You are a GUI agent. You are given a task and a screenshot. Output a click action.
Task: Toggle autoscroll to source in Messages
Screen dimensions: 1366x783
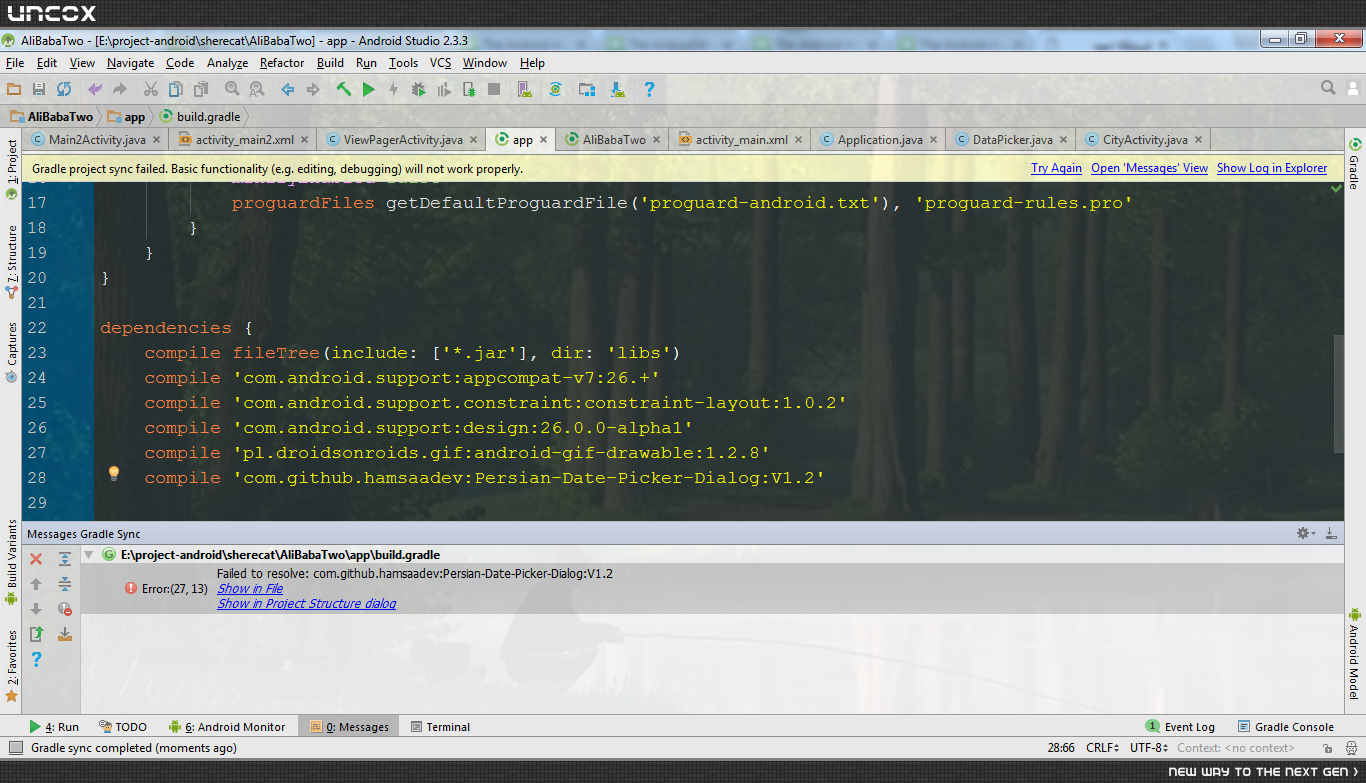[65, 634]
